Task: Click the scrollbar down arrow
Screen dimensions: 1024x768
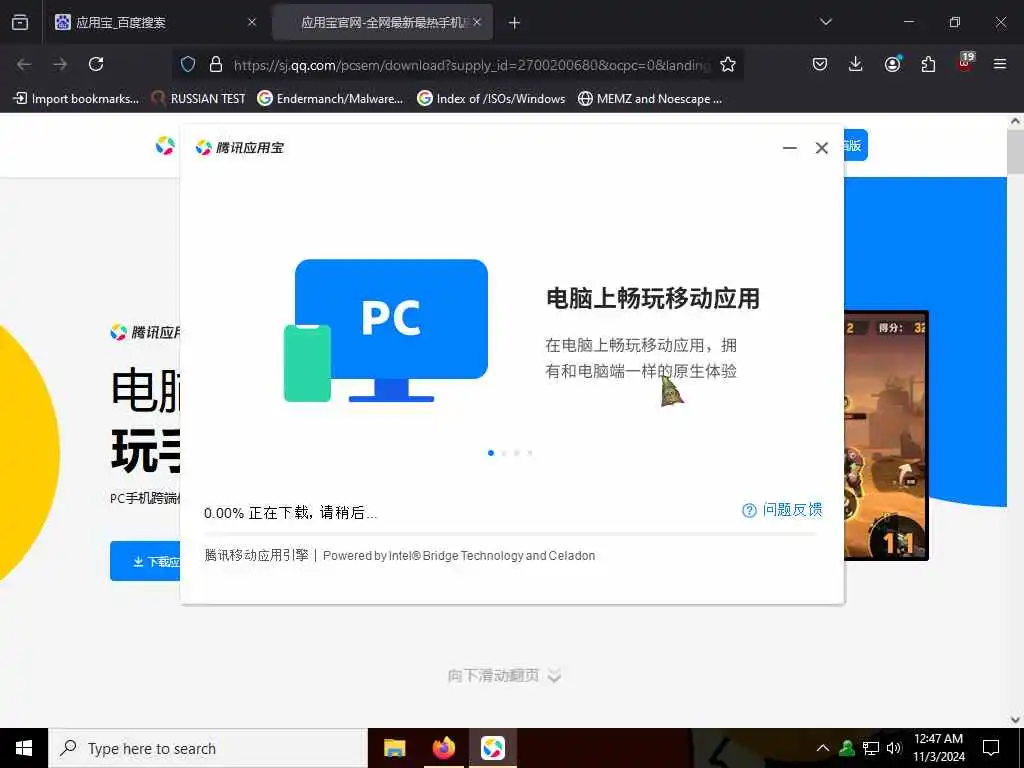Action: (x=1016, y=720)
